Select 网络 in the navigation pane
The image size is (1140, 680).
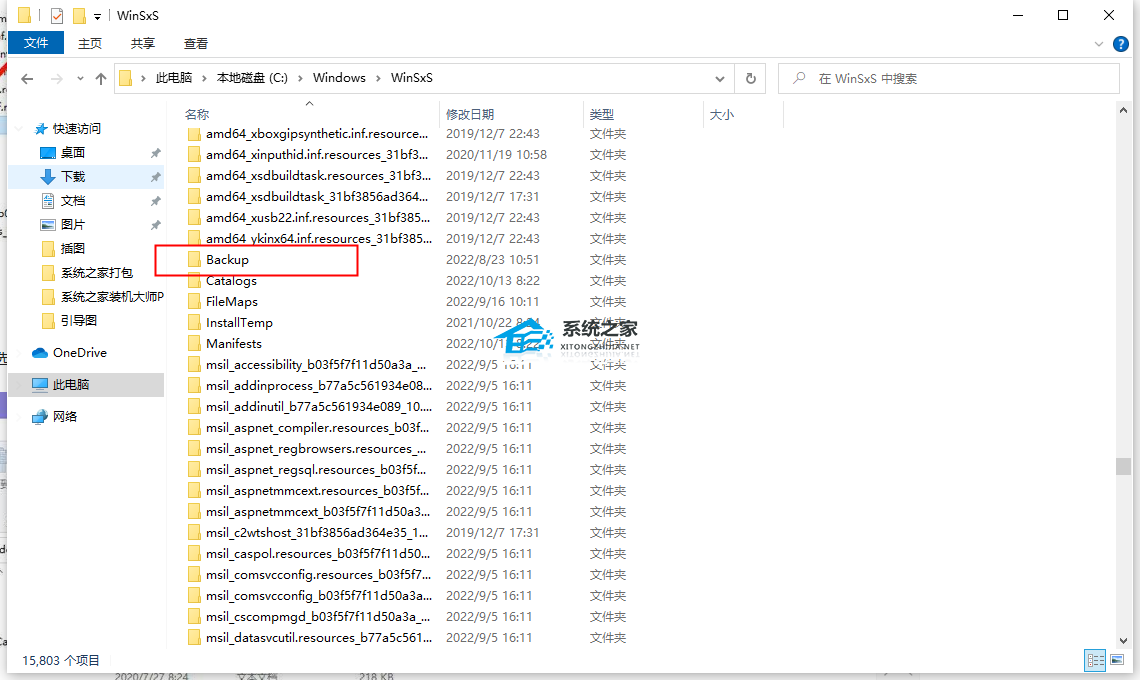tap(65, 417)
